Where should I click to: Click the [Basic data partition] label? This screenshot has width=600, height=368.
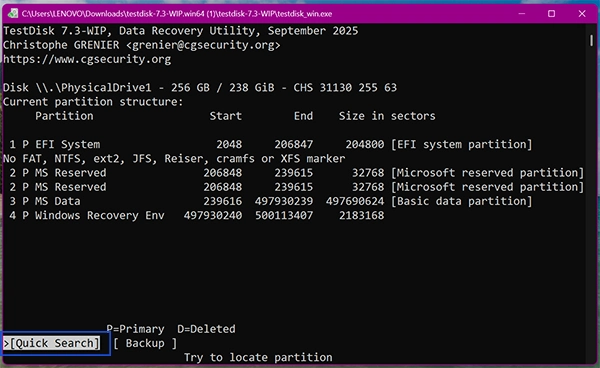point(461,201)
